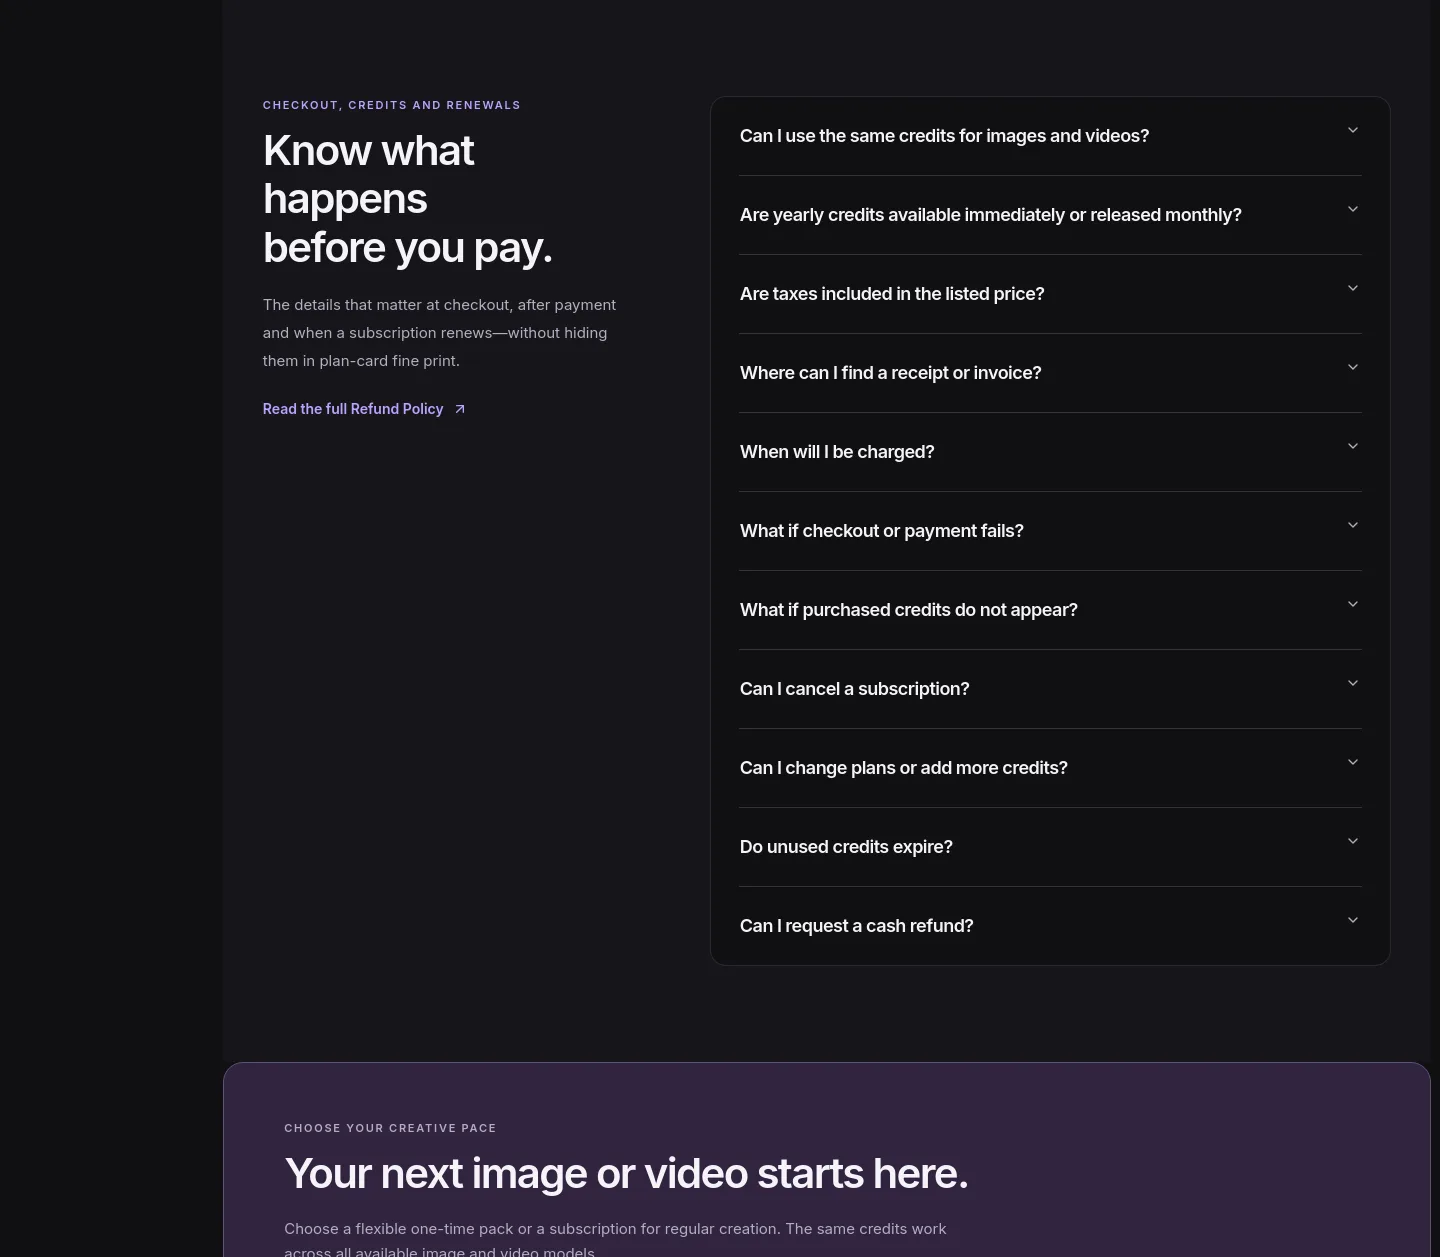Open the 'When will I be charged?' question
This screenshot has height=1257, width=1440.
coord(1050,452)
